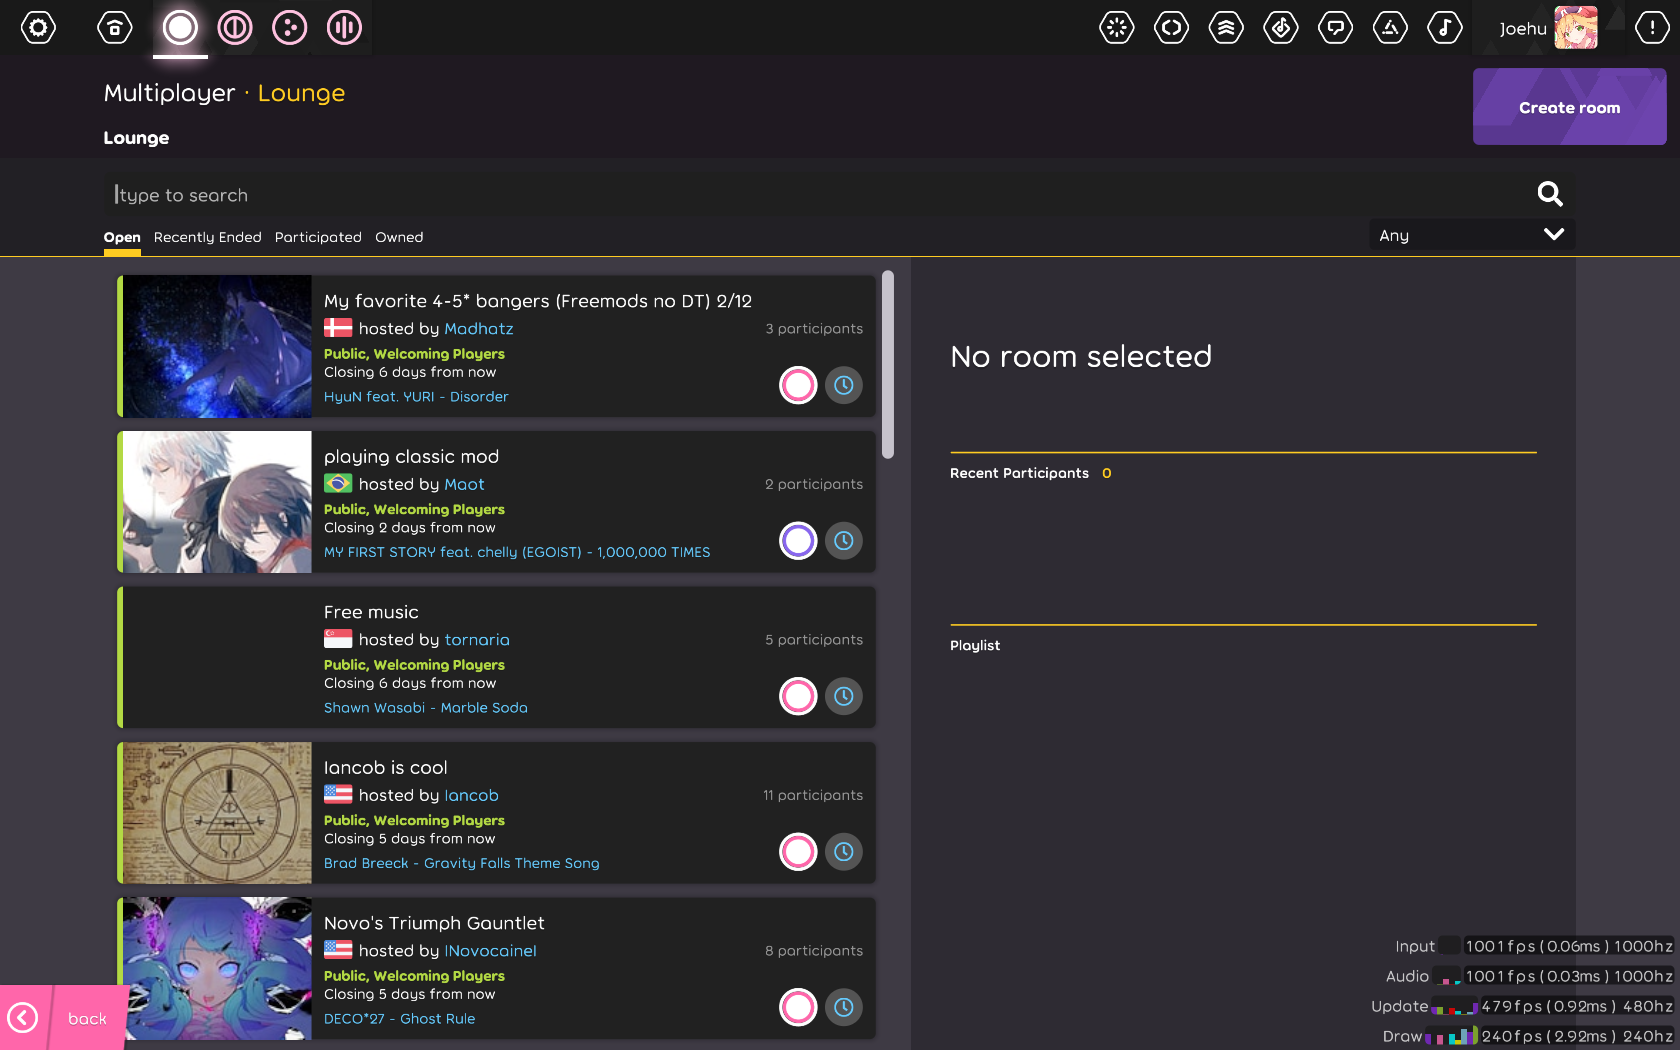The height and width of the screenshot is (1050, 1680).
Task: Select the osu!catch ruleset icon
Action: click(x=289, y=27)
